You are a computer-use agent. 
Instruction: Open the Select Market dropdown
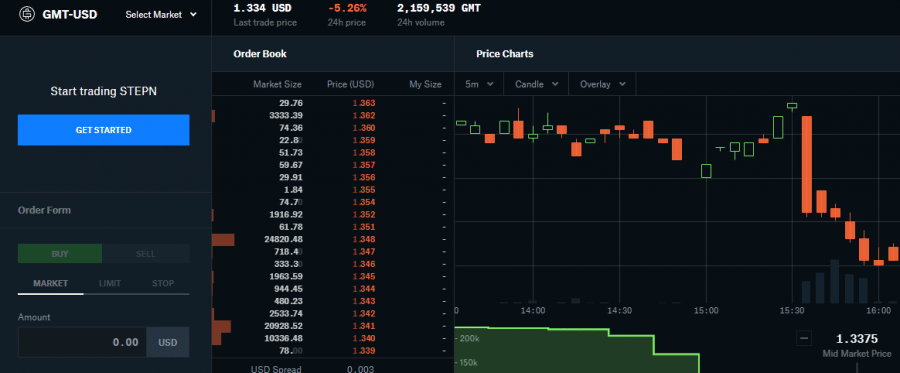(x=161, y=14)
